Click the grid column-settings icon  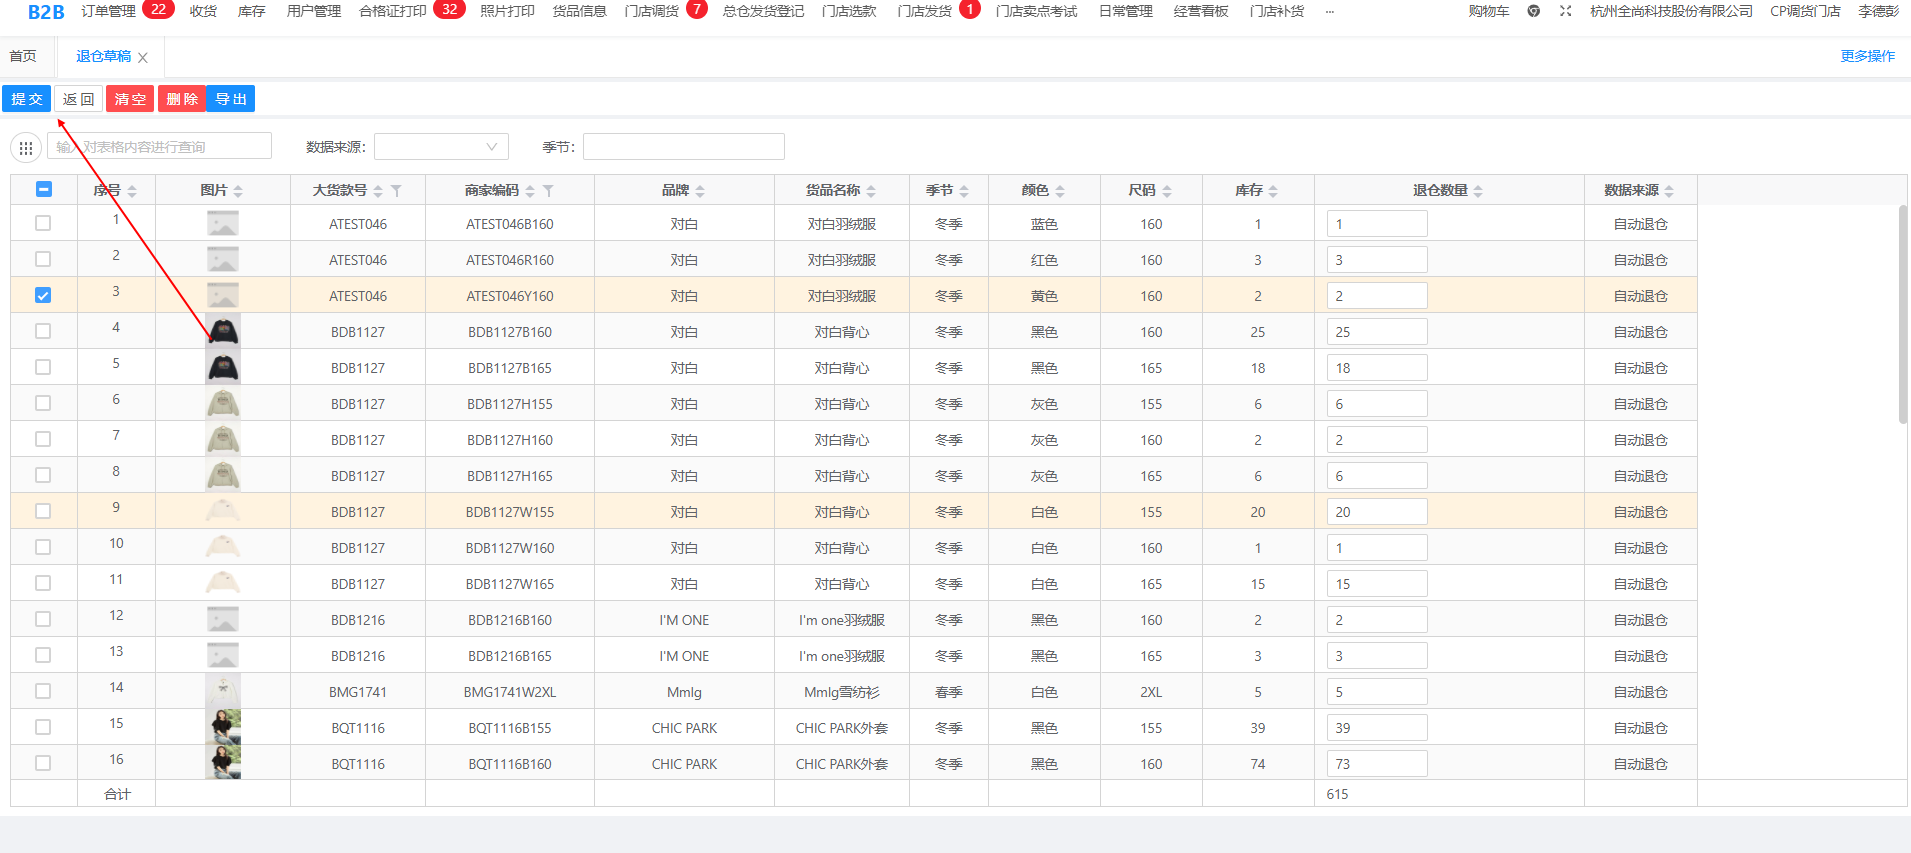click(x=26, y=147)
